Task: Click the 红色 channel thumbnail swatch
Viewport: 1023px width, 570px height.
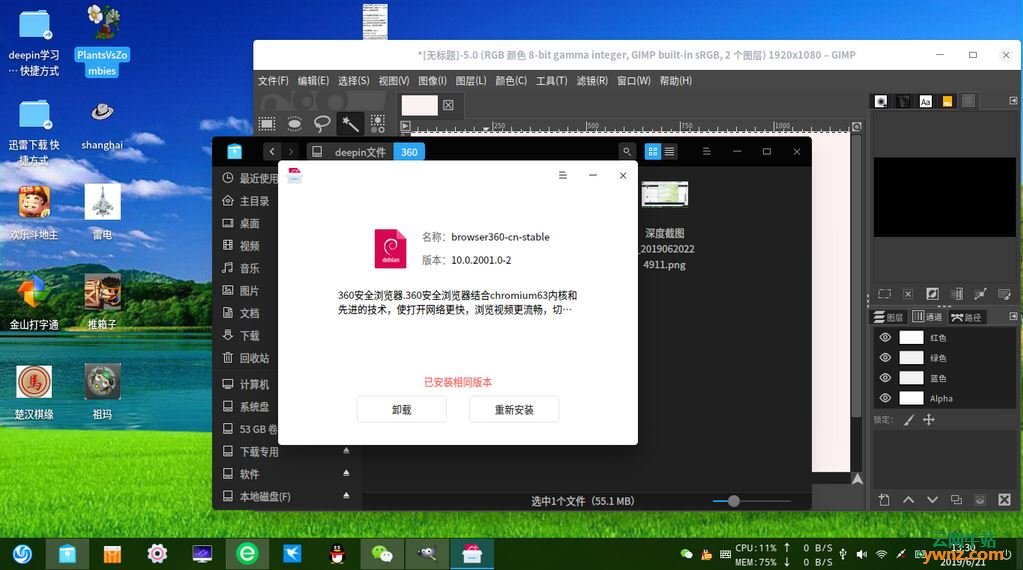Action: pos(911,337)
